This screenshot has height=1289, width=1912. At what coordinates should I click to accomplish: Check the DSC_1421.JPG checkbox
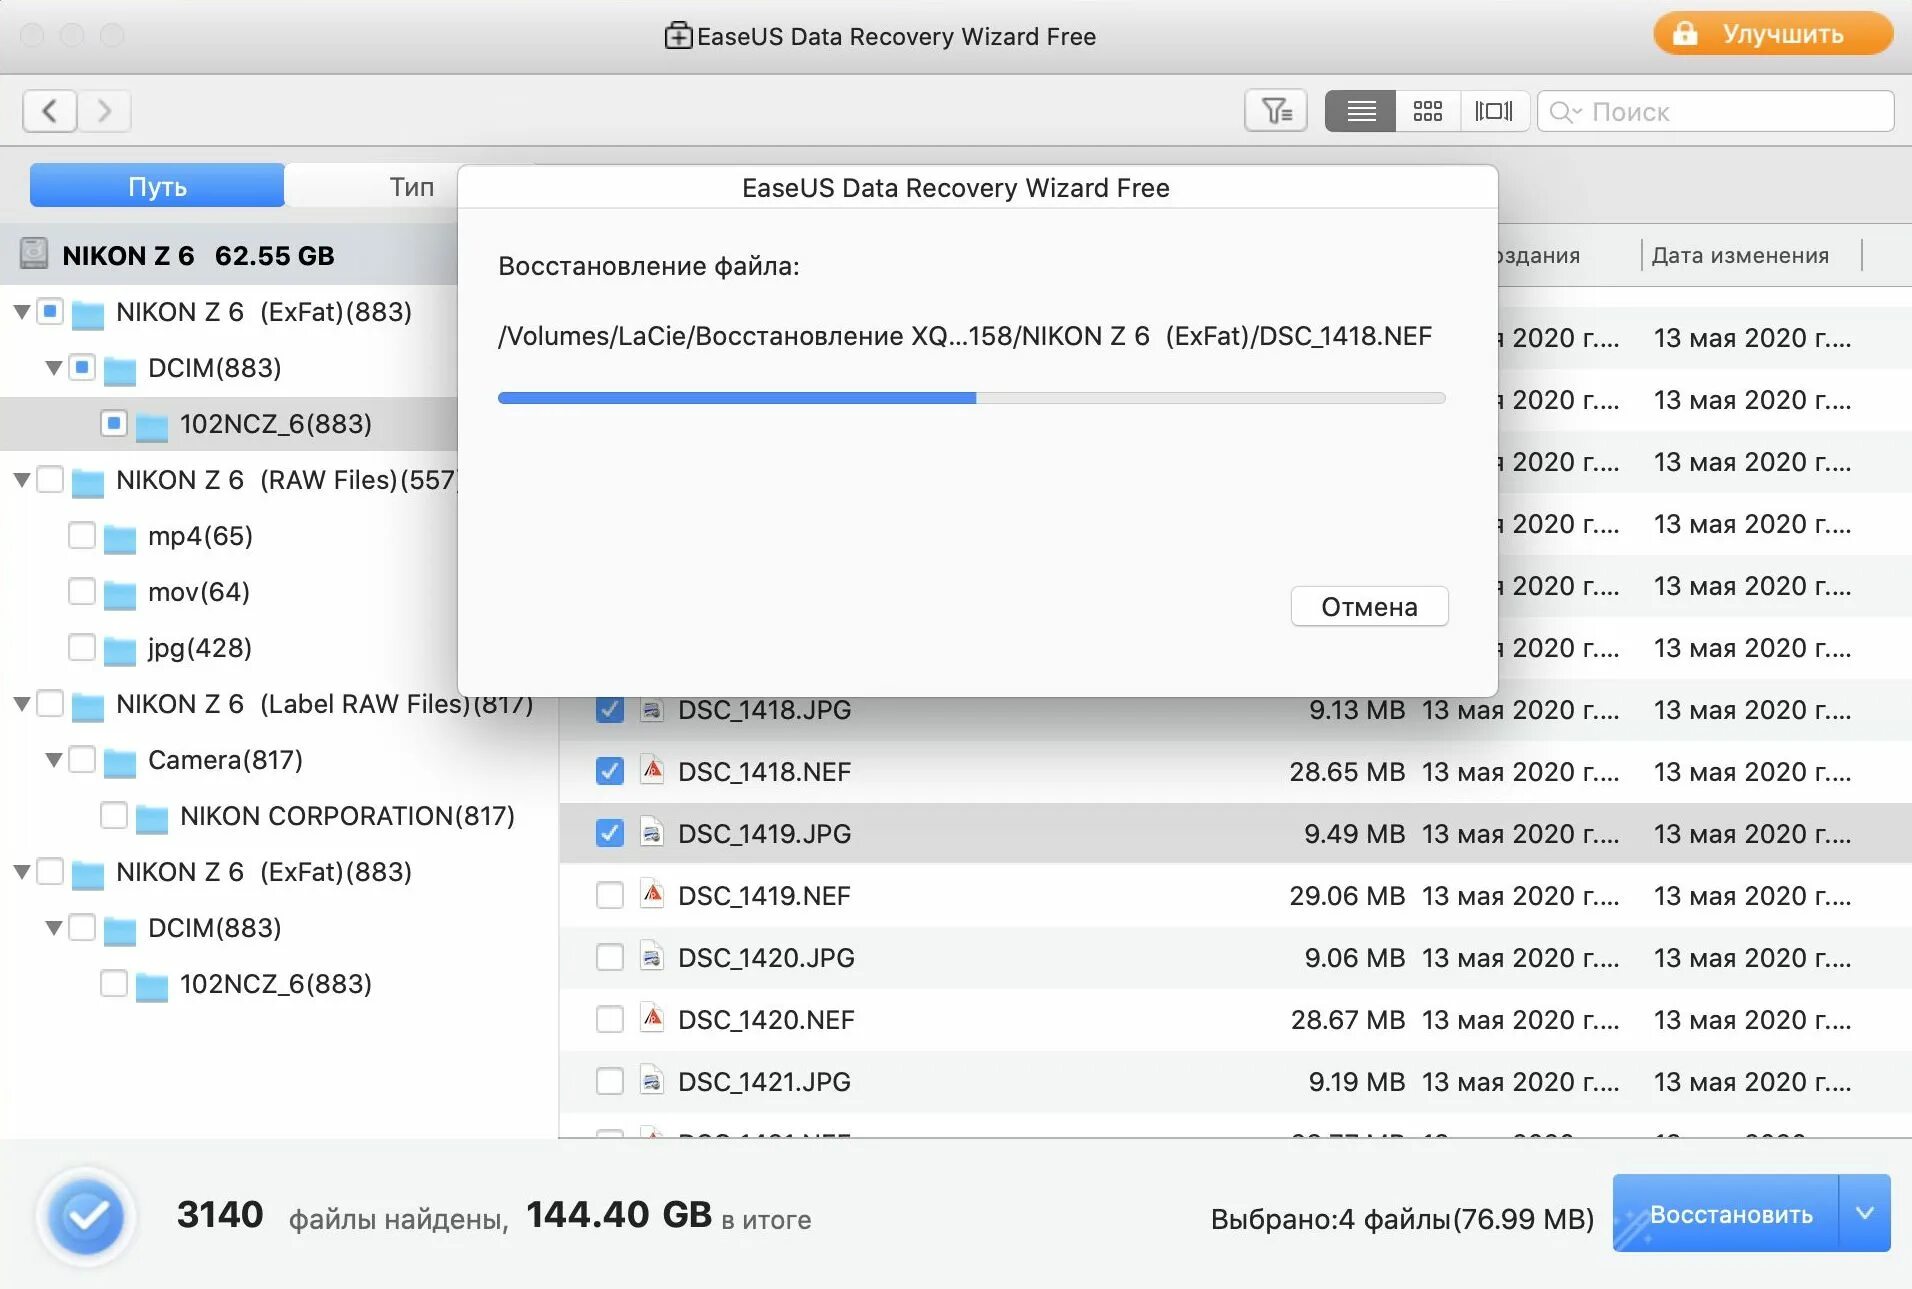tap(609, 1081)
